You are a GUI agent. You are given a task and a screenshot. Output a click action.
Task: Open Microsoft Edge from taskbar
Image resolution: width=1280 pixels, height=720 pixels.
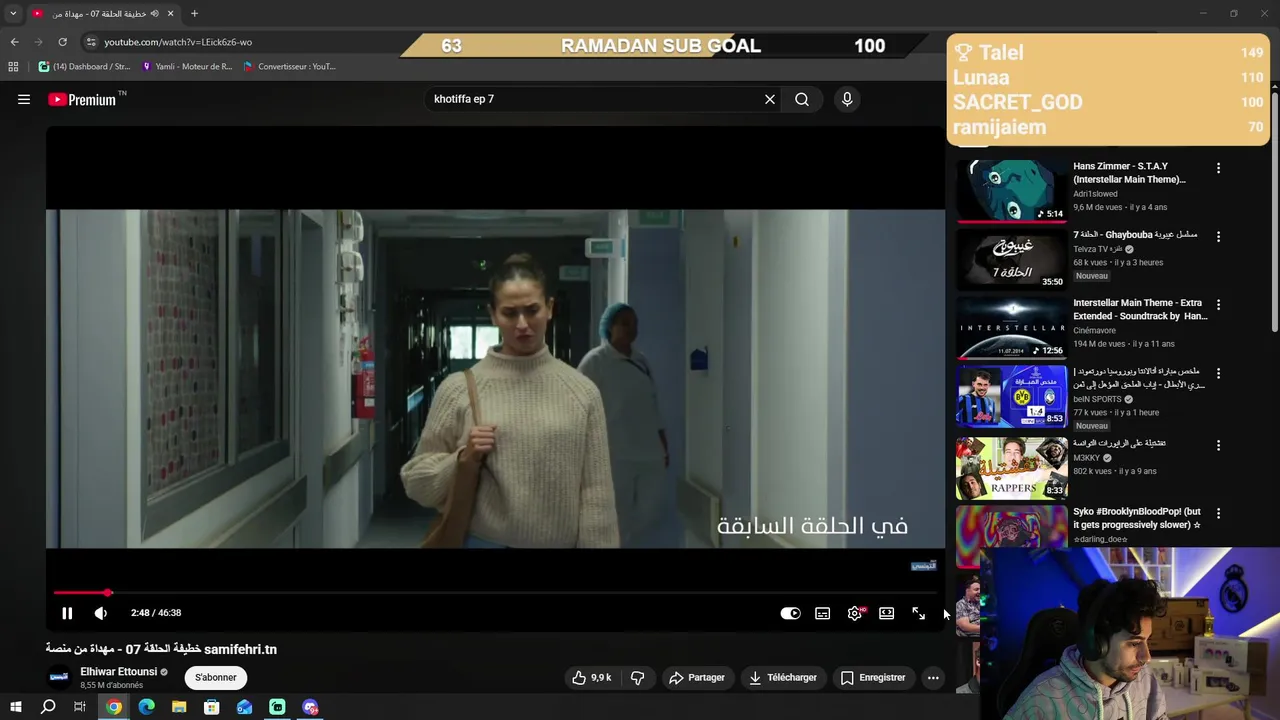pyautogui.click(x=147, y=707)
